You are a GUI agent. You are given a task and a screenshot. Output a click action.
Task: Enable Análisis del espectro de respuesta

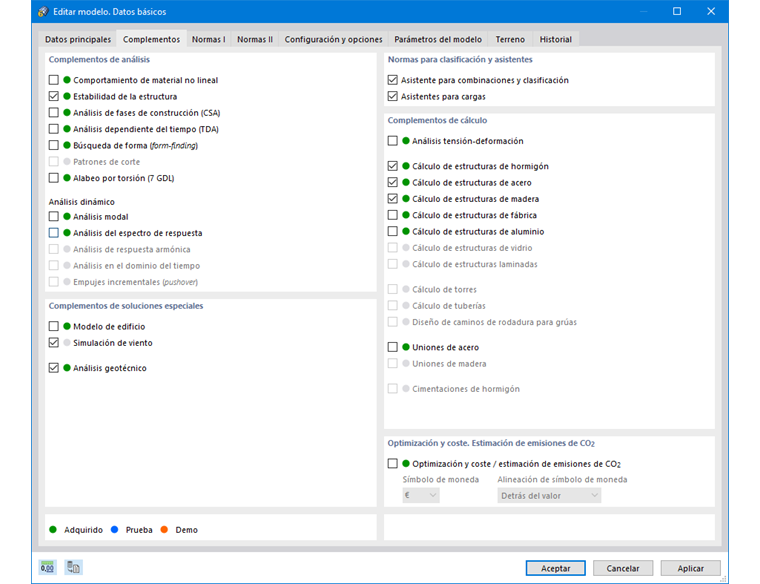tap(54, 233)
